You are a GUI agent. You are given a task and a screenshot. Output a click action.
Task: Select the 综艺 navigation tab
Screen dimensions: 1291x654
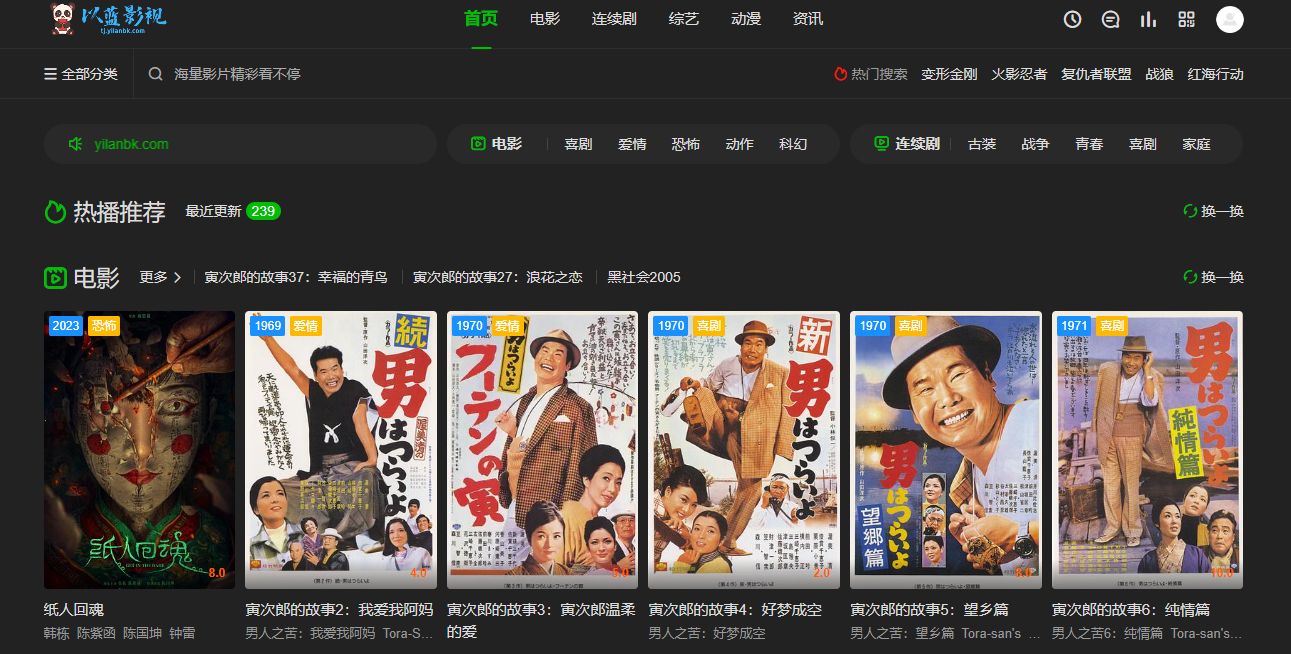pos(684,19)
